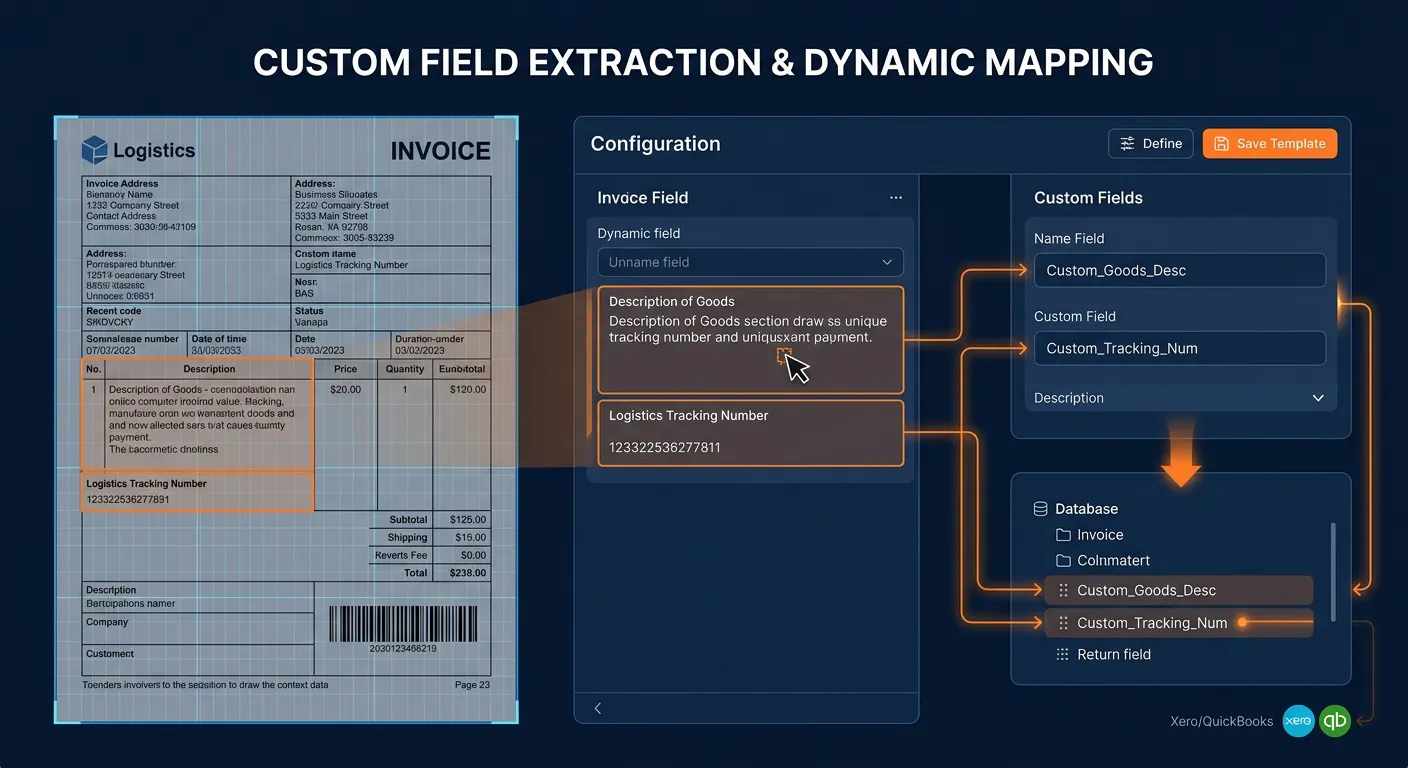The image size is (1408, 768).
Task: Click the Description column header on invoice
Action: (209, 369)
